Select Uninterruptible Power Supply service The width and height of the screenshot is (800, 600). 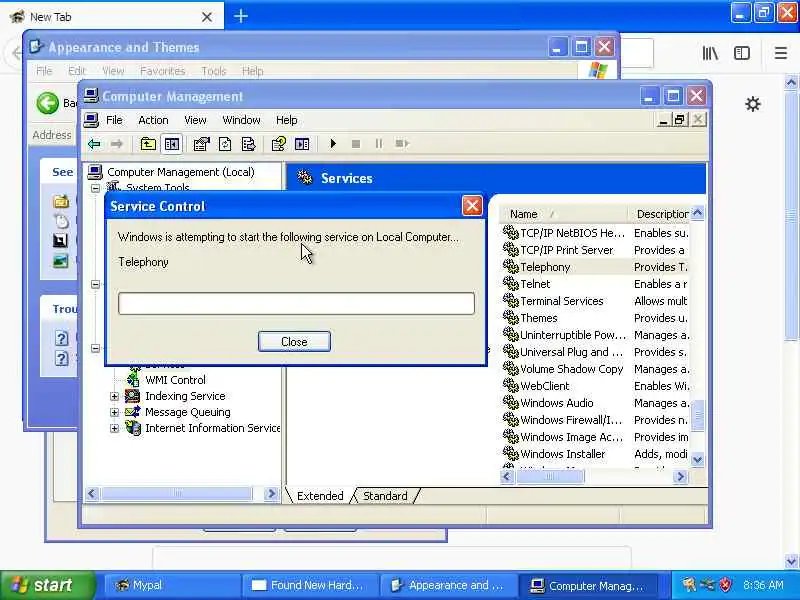click(x=572, y=335)
